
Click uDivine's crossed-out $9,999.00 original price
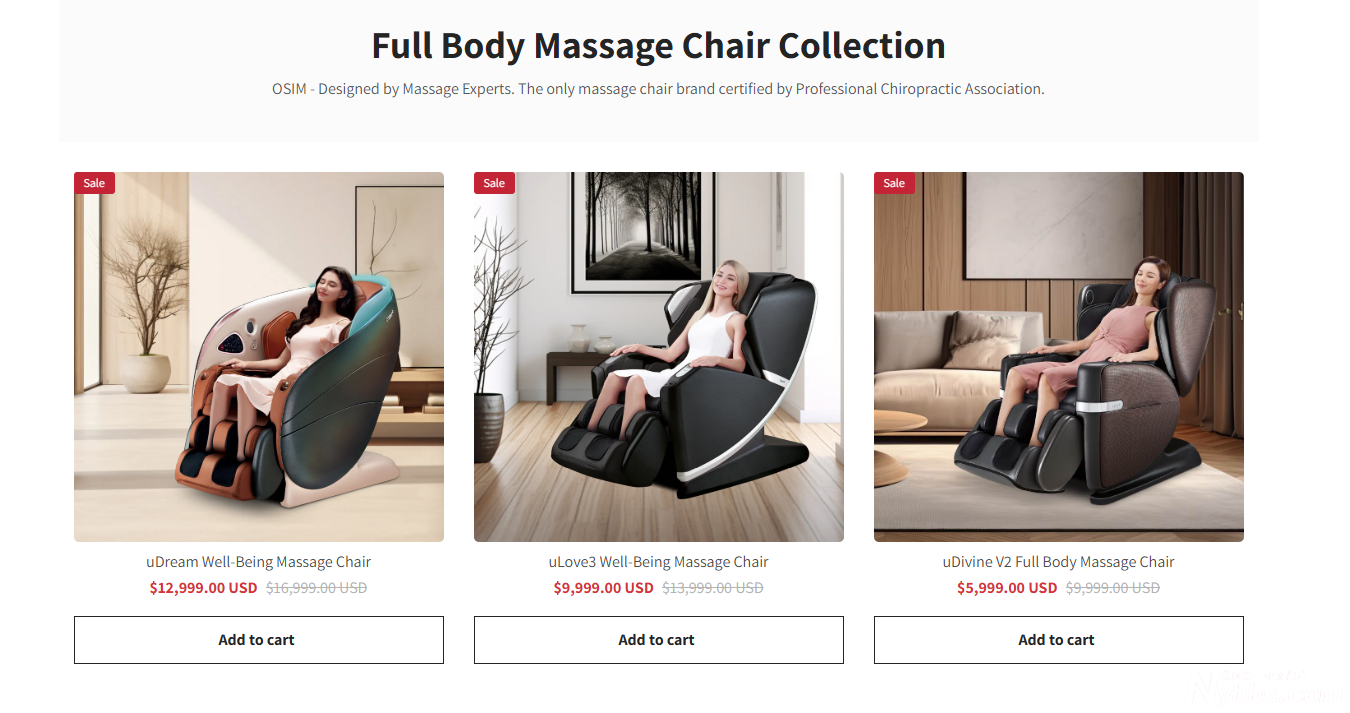1113,588
